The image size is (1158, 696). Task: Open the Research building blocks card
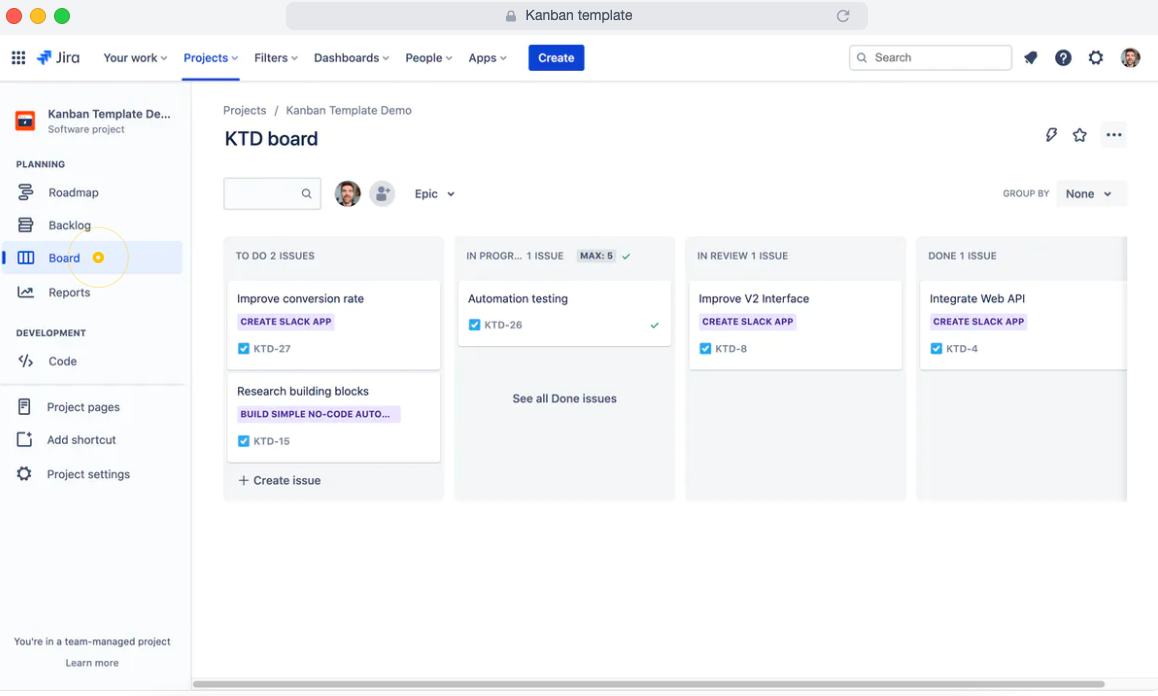pyautogui.click(x=334, y=417)
